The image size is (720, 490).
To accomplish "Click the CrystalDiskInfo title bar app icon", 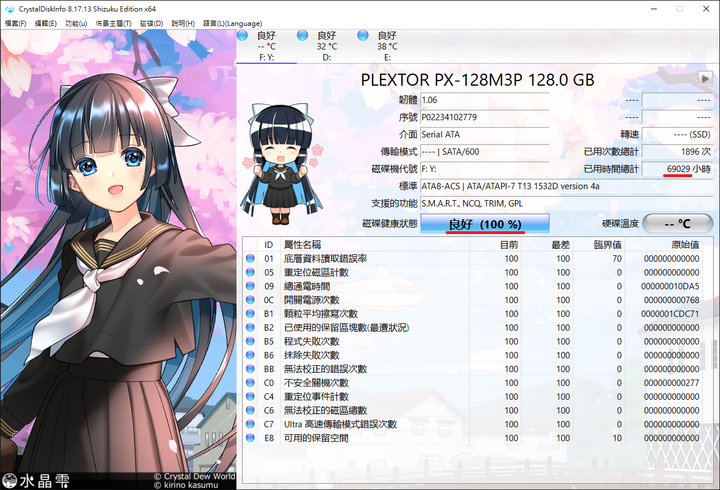I will click(9, 9).
